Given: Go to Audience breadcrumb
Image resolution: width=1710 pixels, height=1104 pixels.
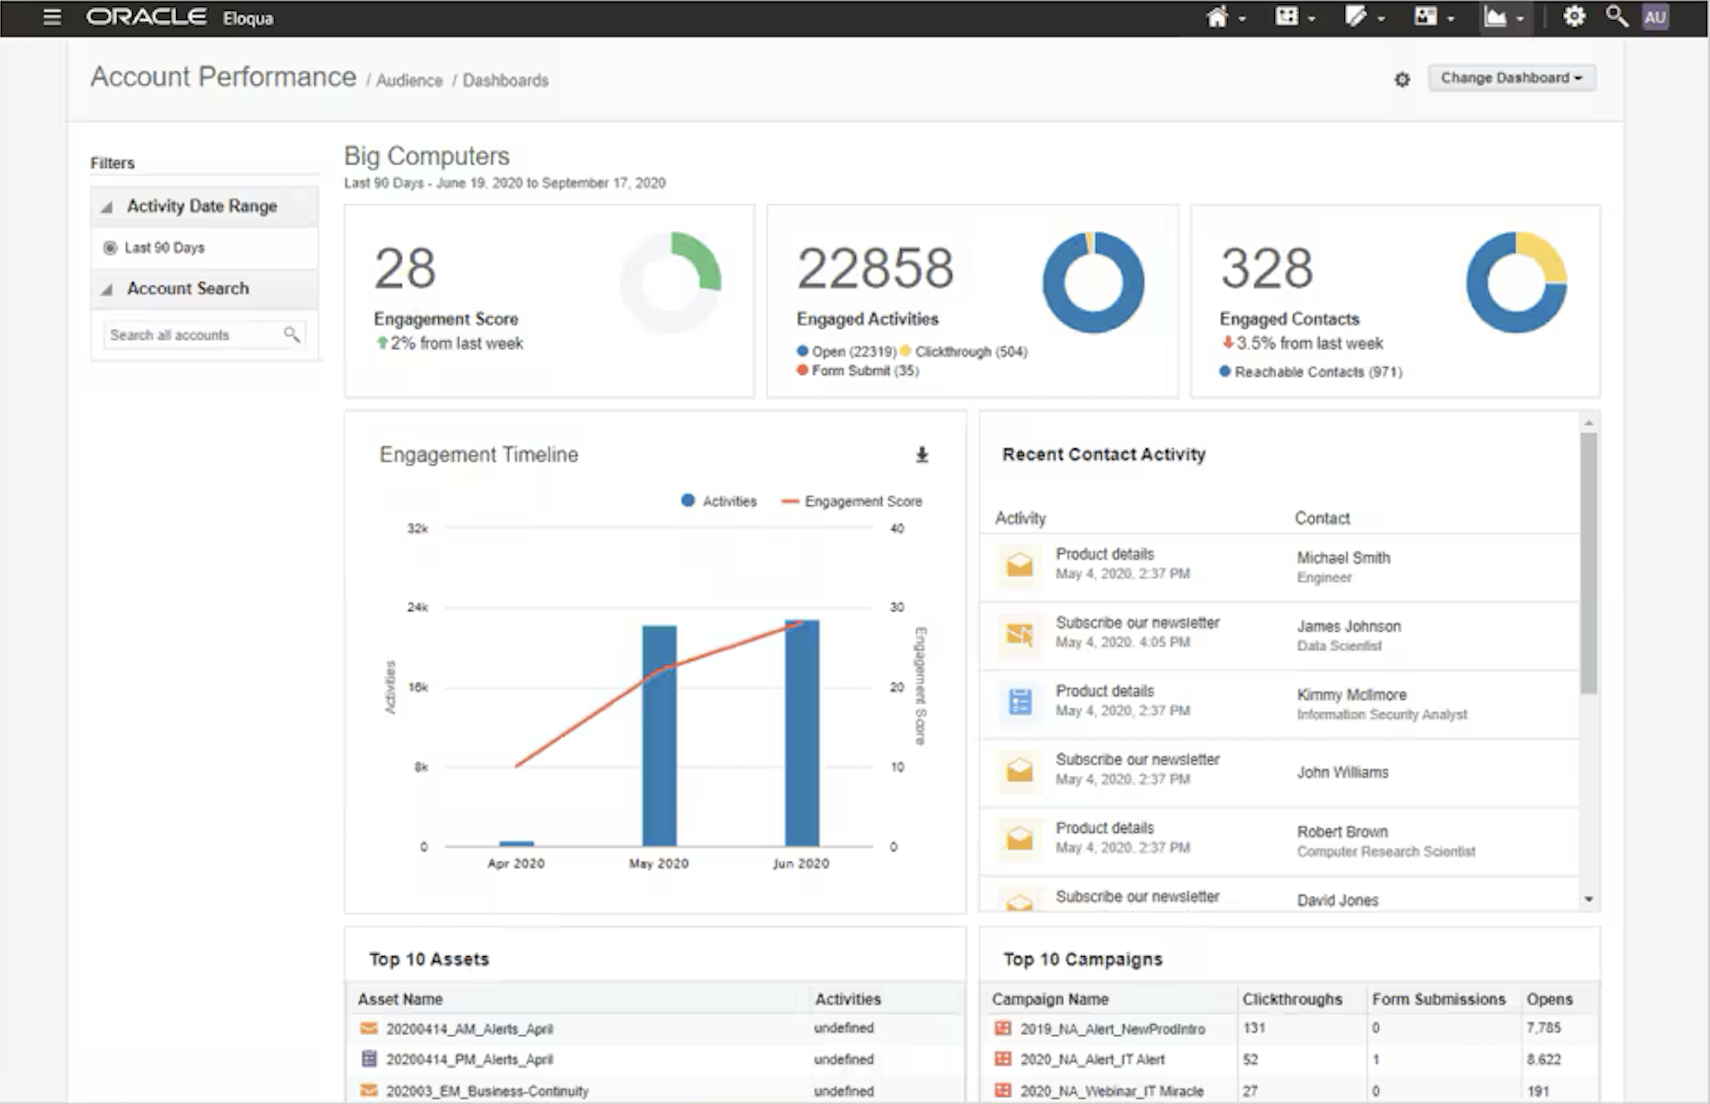Looking at the screenshot, I should click(x=409, y=80).
